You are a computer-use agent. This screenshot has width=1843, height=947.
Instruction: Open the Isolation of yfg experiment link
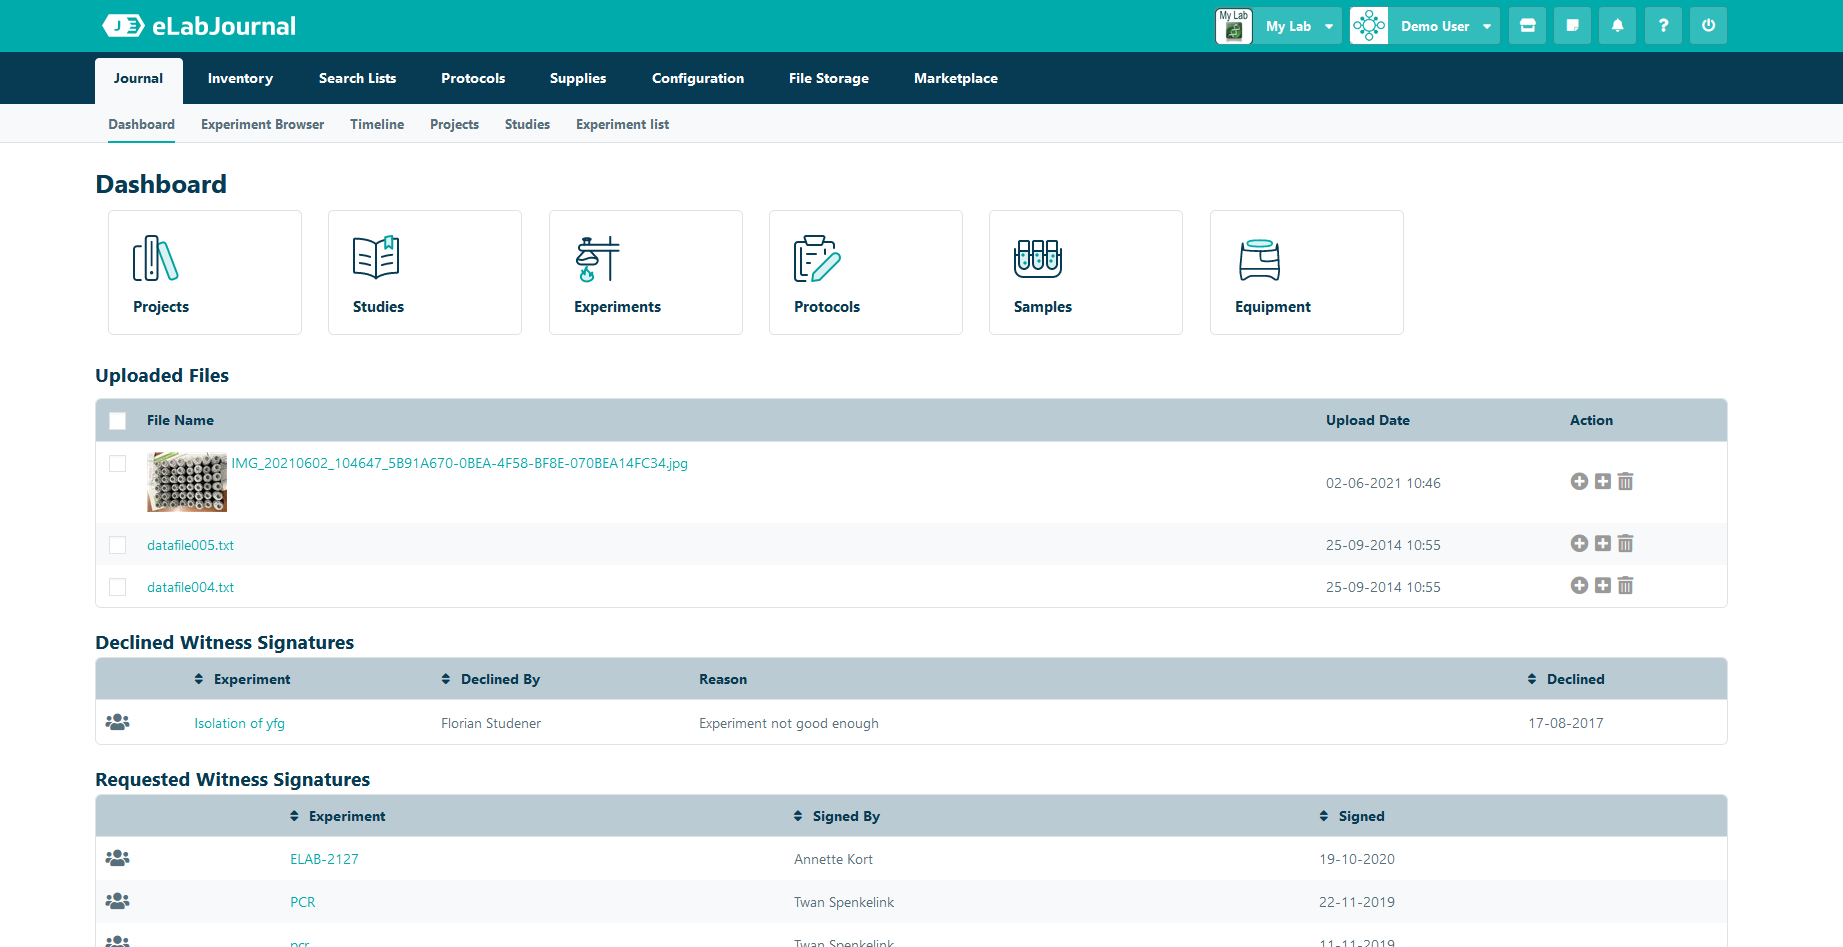(x=239, y=723)
